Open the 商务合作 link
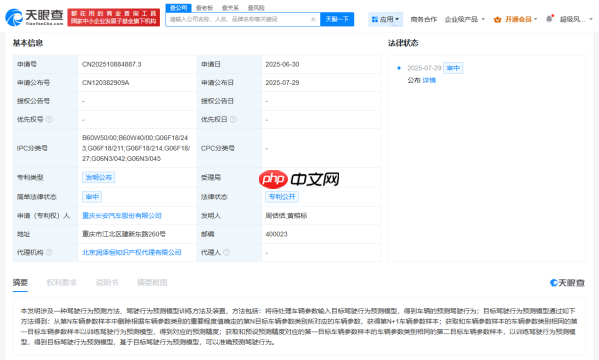 [x=424, y=19]
